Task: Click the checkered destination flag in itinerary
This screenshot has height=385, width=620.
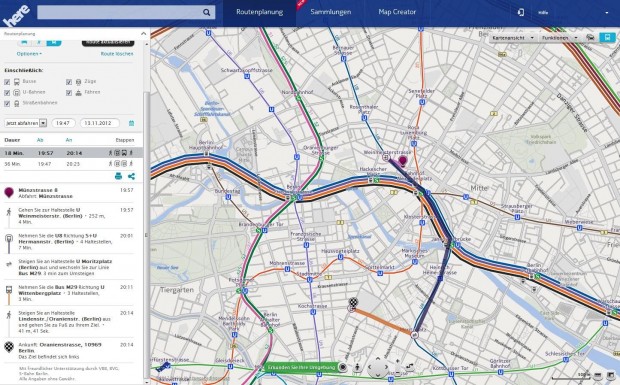Action: (x=9, y=347)
